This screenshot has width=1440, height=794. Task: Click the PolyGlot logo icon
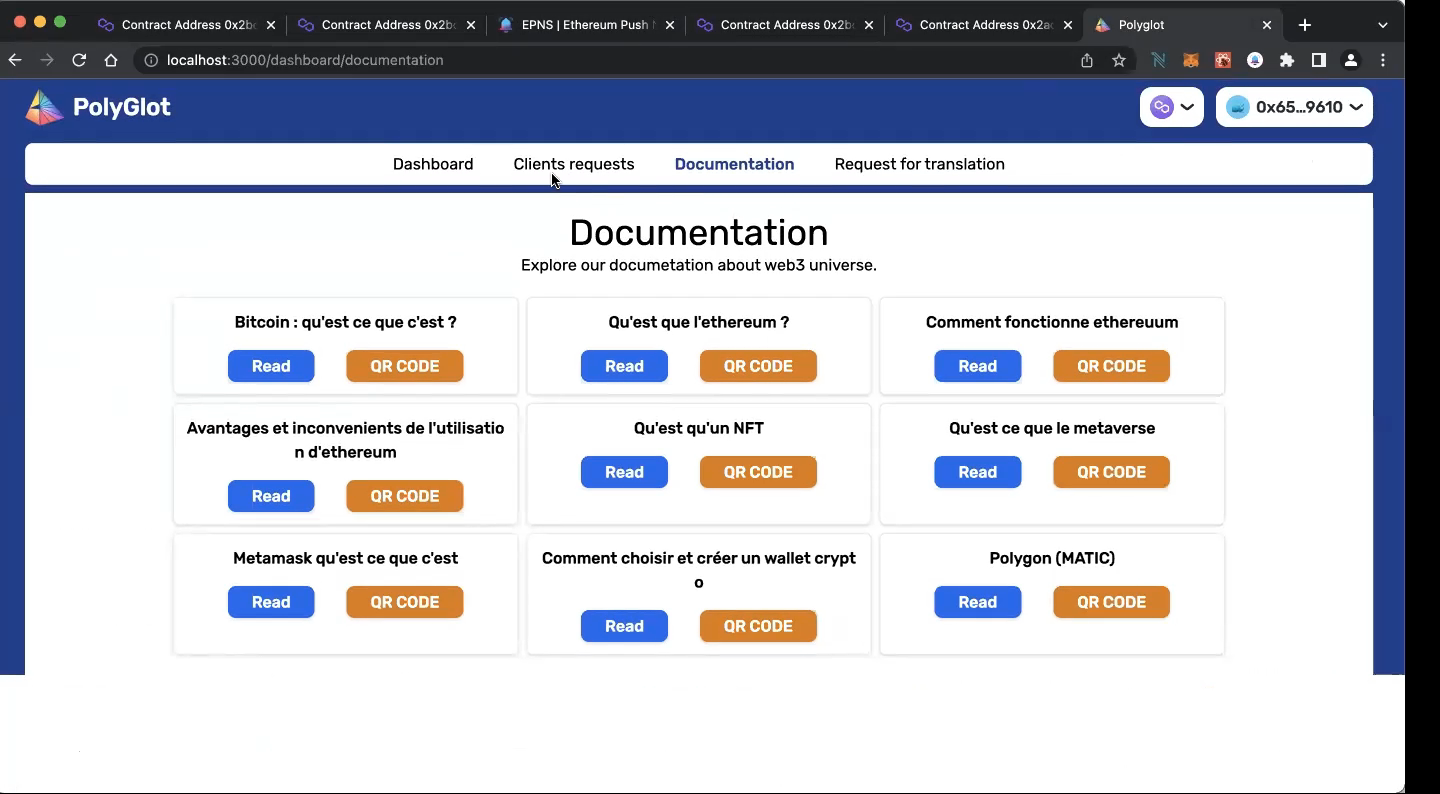(44, 107)
